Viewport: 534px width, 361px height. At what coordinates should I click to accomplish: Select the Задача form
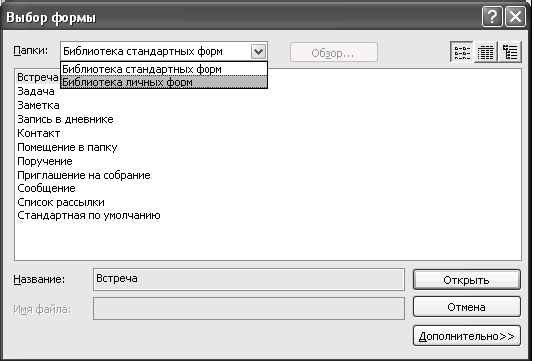(x=36, y=91)
